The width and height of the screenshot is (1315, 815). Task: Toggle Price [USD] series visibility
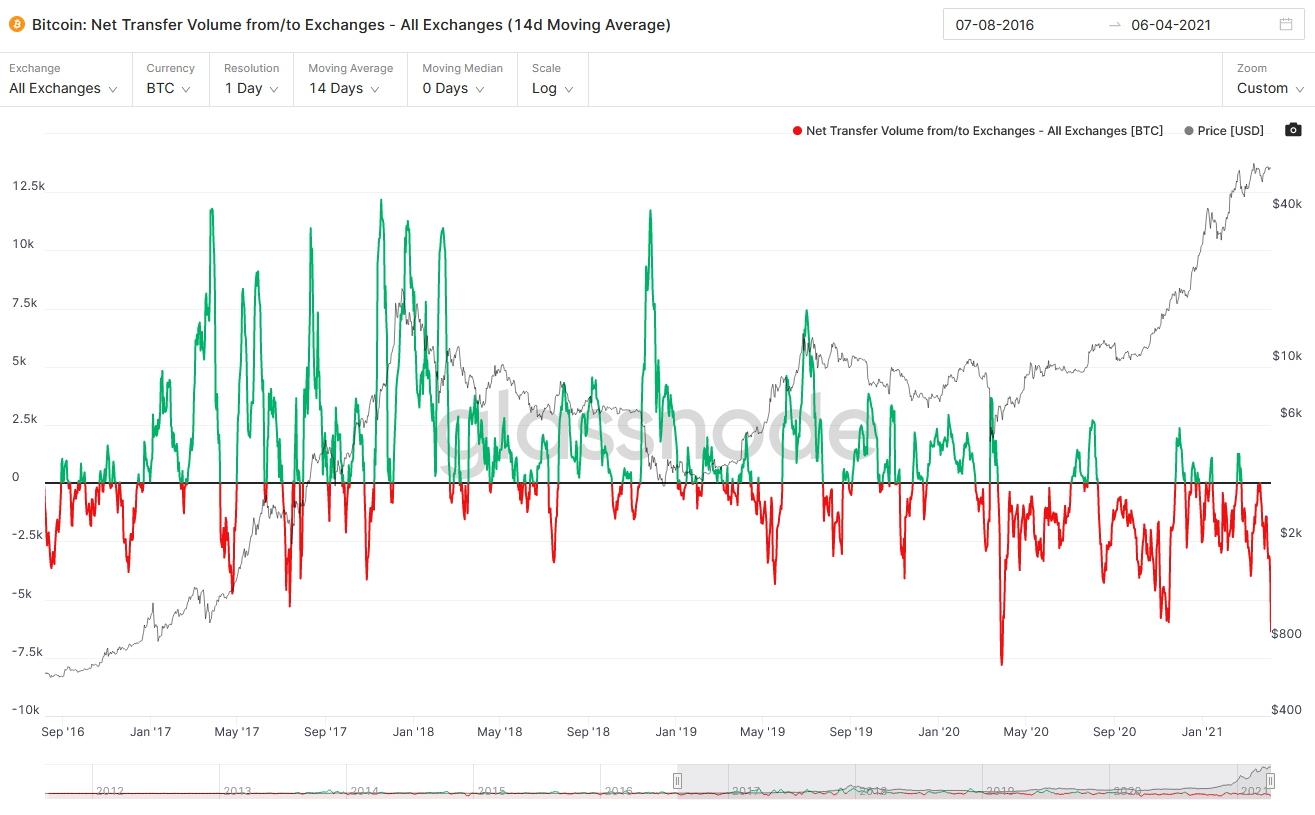point(1230,131)
